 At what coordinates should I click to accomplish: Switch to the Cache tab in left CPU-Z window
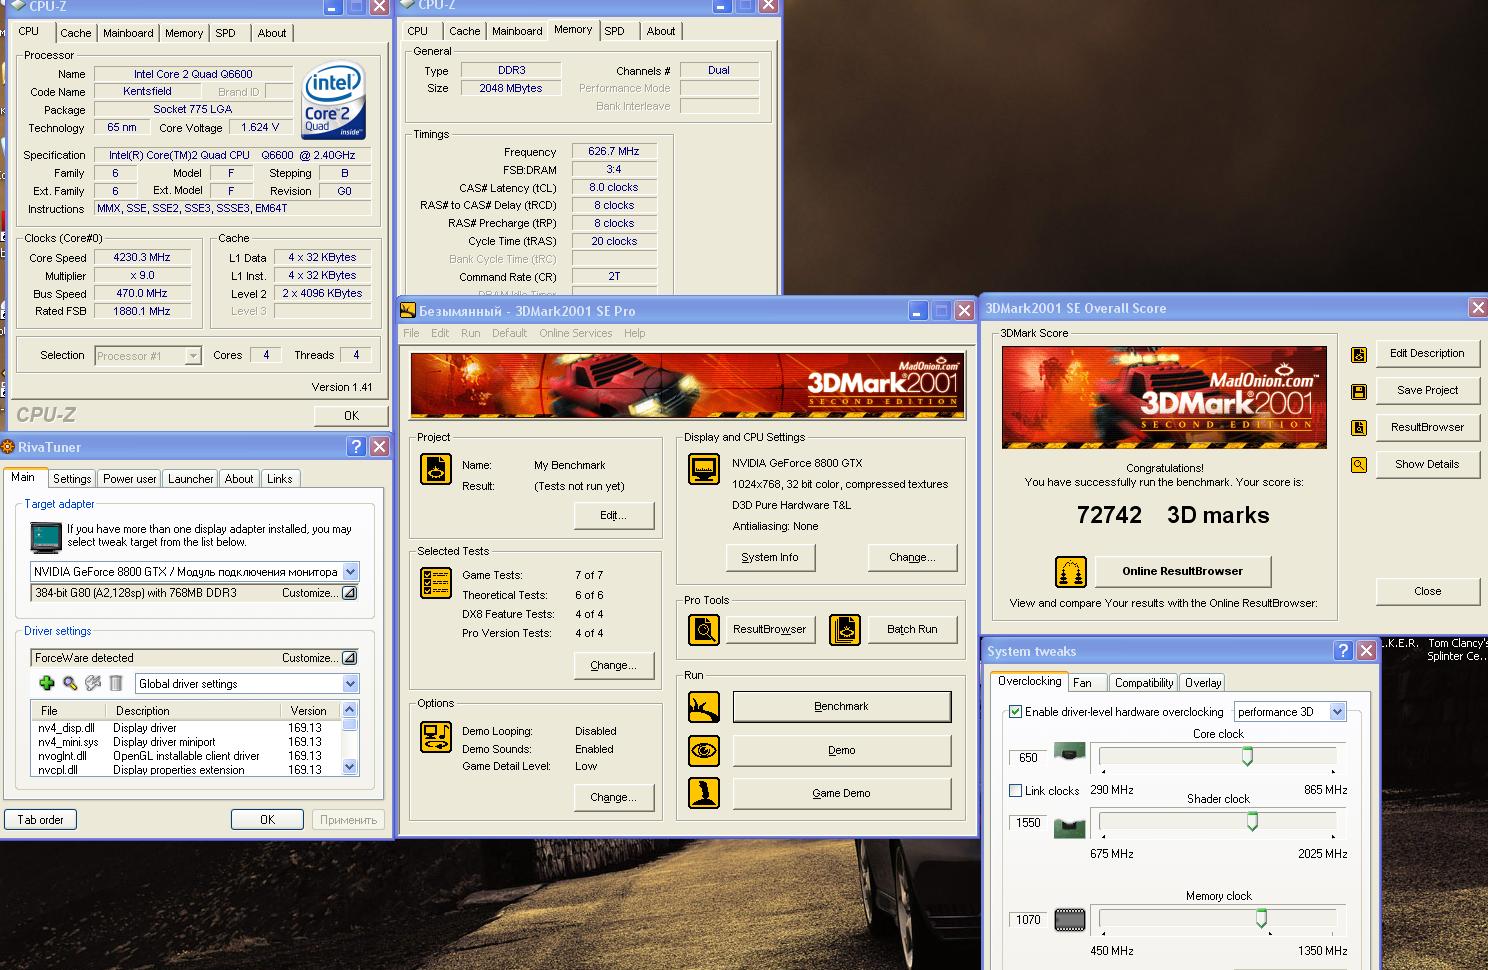point(75,33)
